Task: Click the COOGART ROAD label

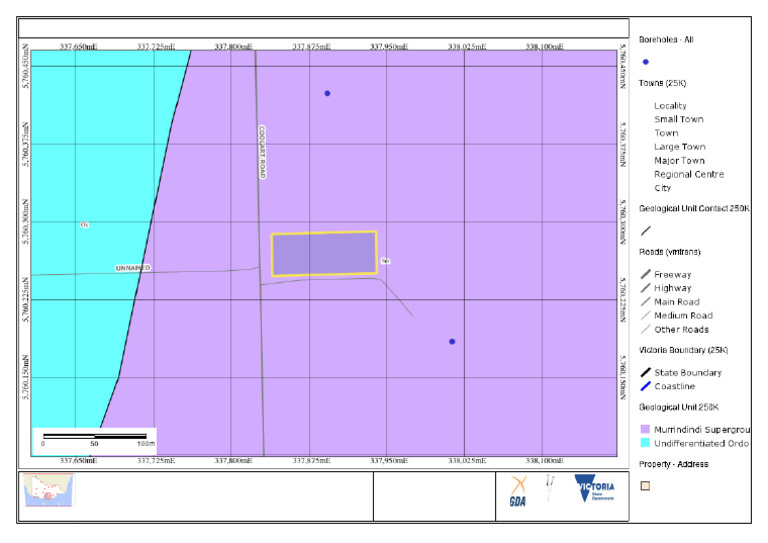Action: point(262,152)
